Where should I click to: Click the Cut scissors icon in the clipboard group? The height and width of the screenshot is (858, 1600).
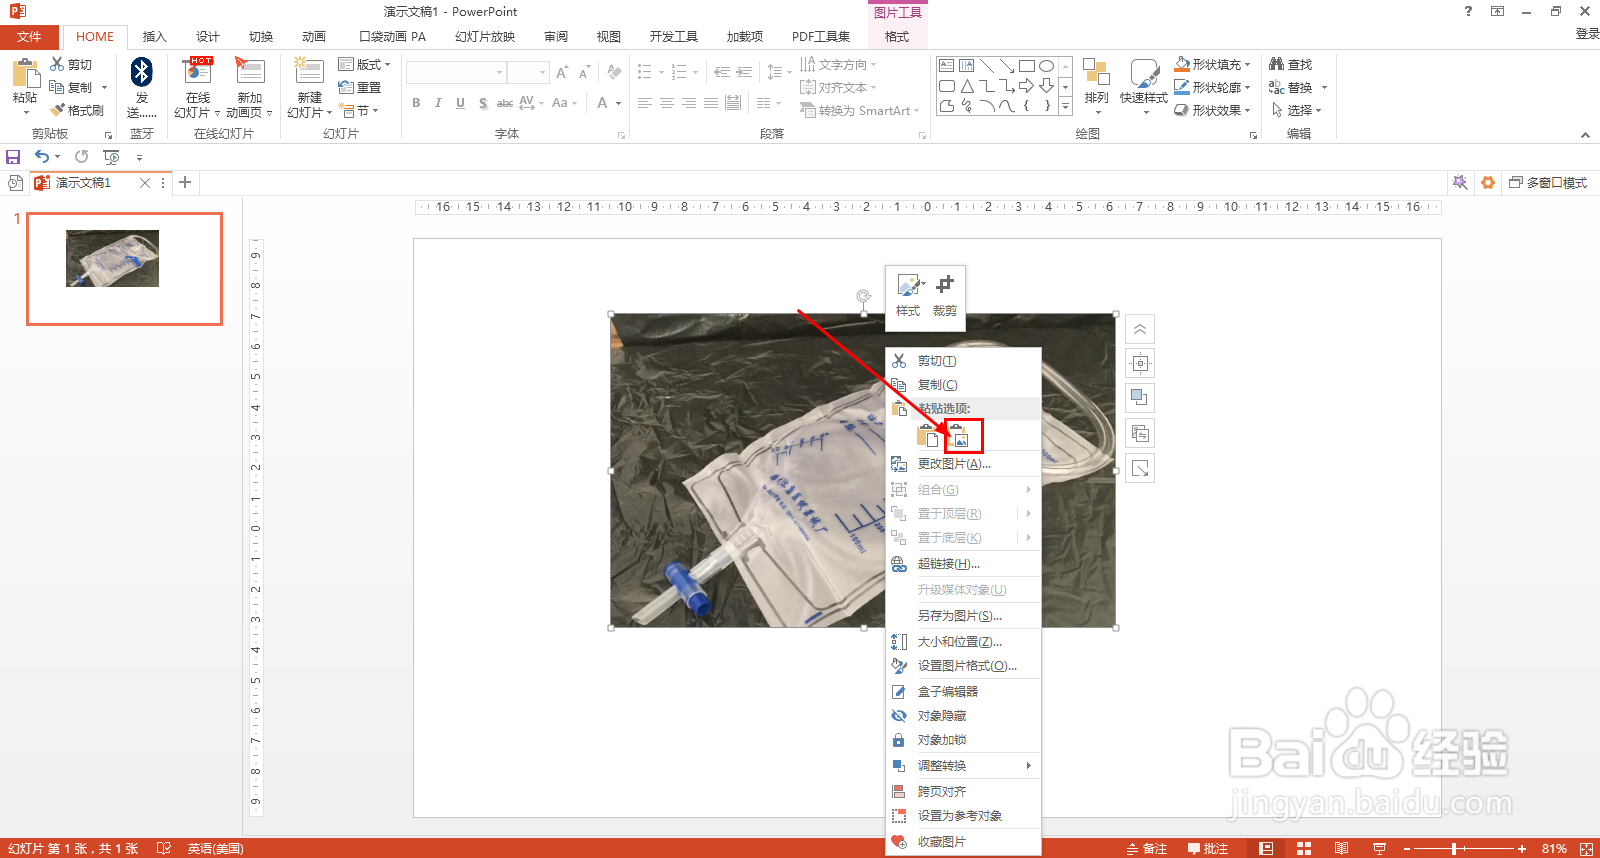click(x=57, y=64)
